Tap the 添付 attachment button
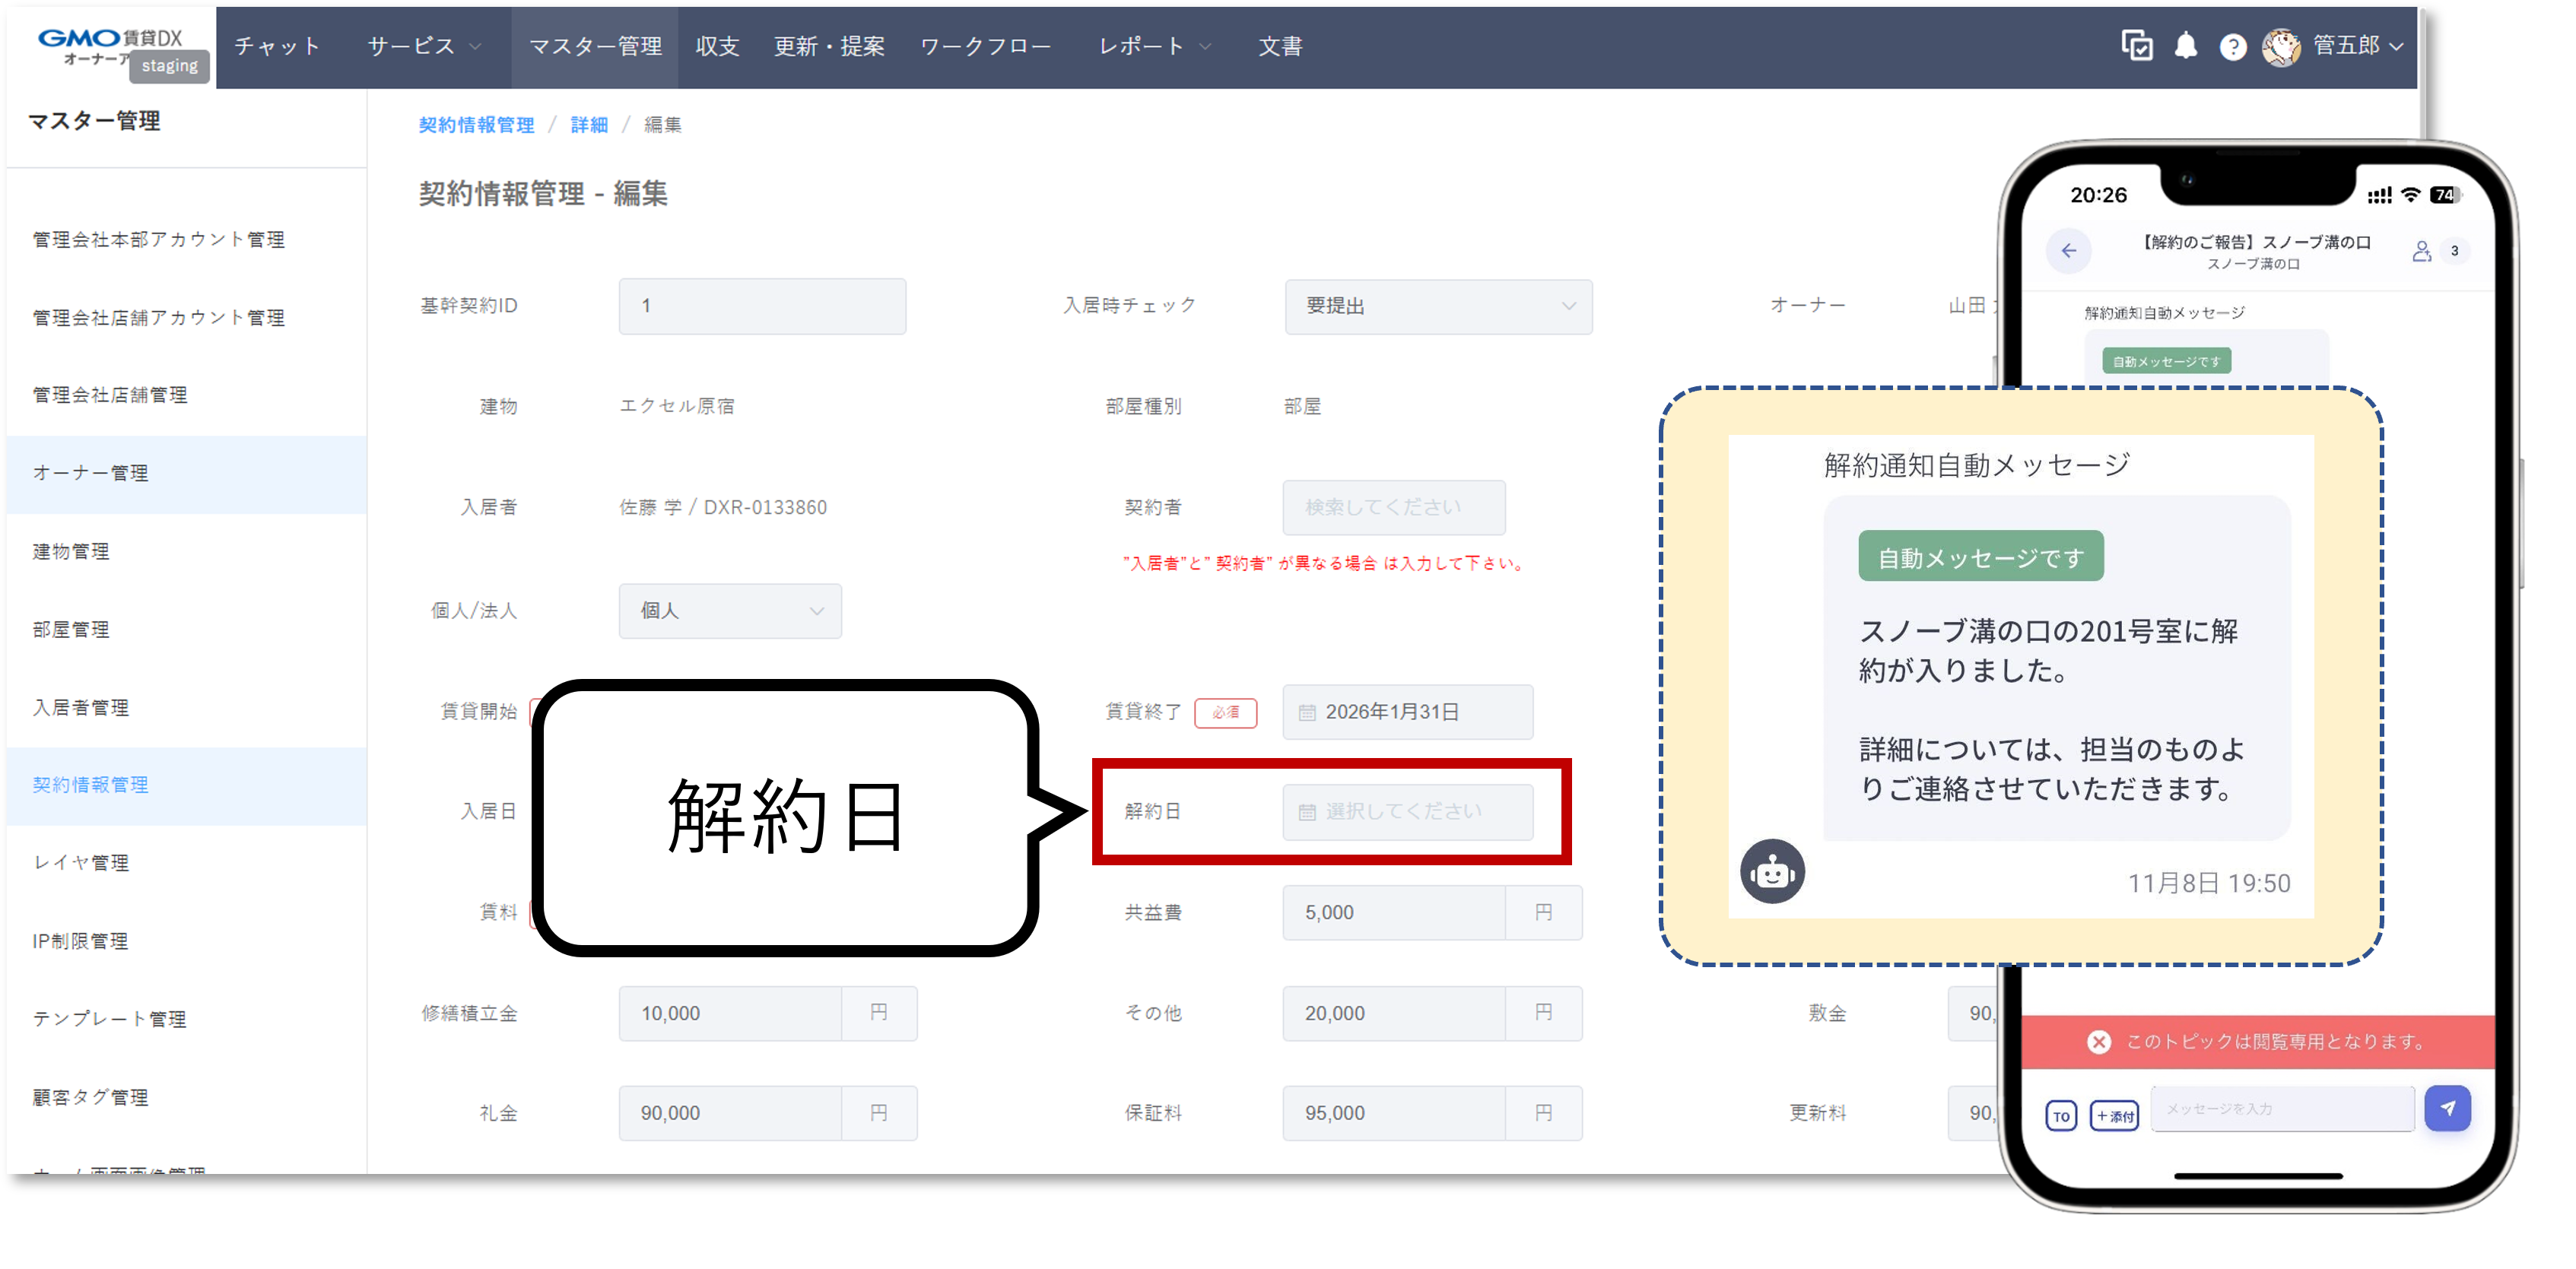 point(2114,1116)
